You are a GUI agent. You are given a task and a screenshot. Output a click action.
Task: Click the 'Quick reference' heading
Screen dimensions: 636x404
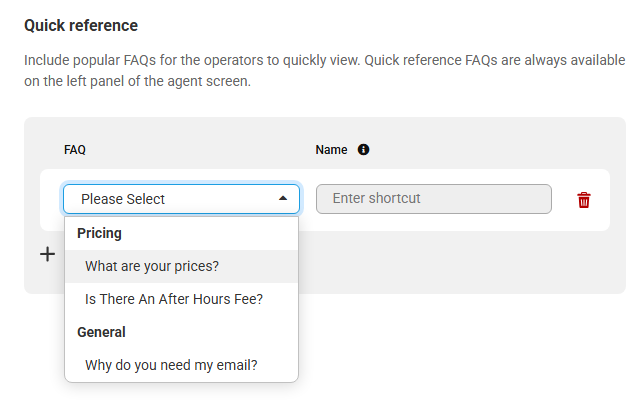click(81, 25)
